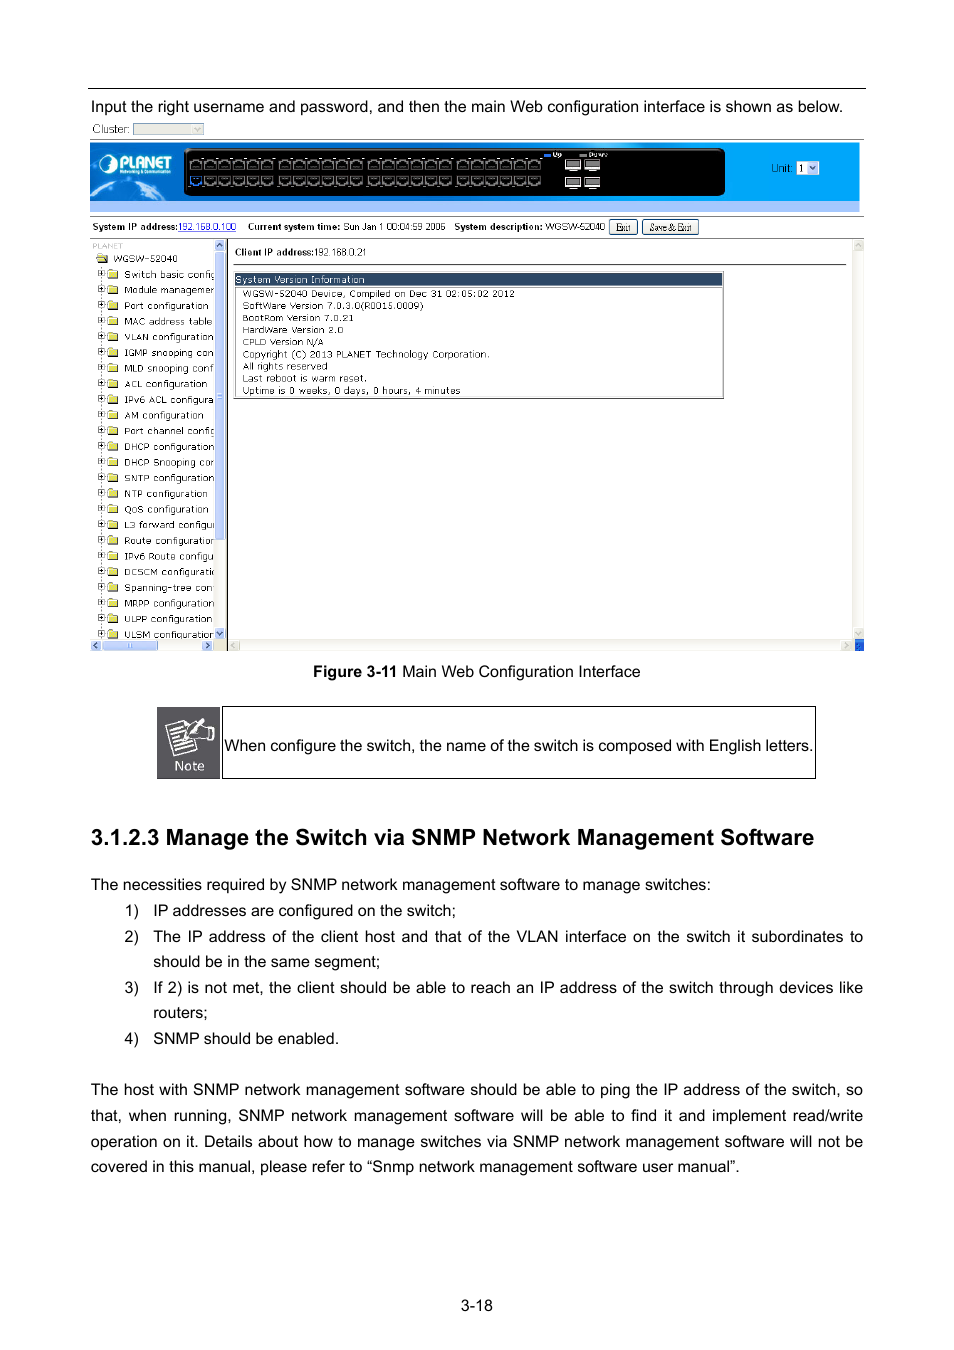Click the Route configuration folder icon
This screenshot has width=954, height=1350.
click(x=113, y=540)
